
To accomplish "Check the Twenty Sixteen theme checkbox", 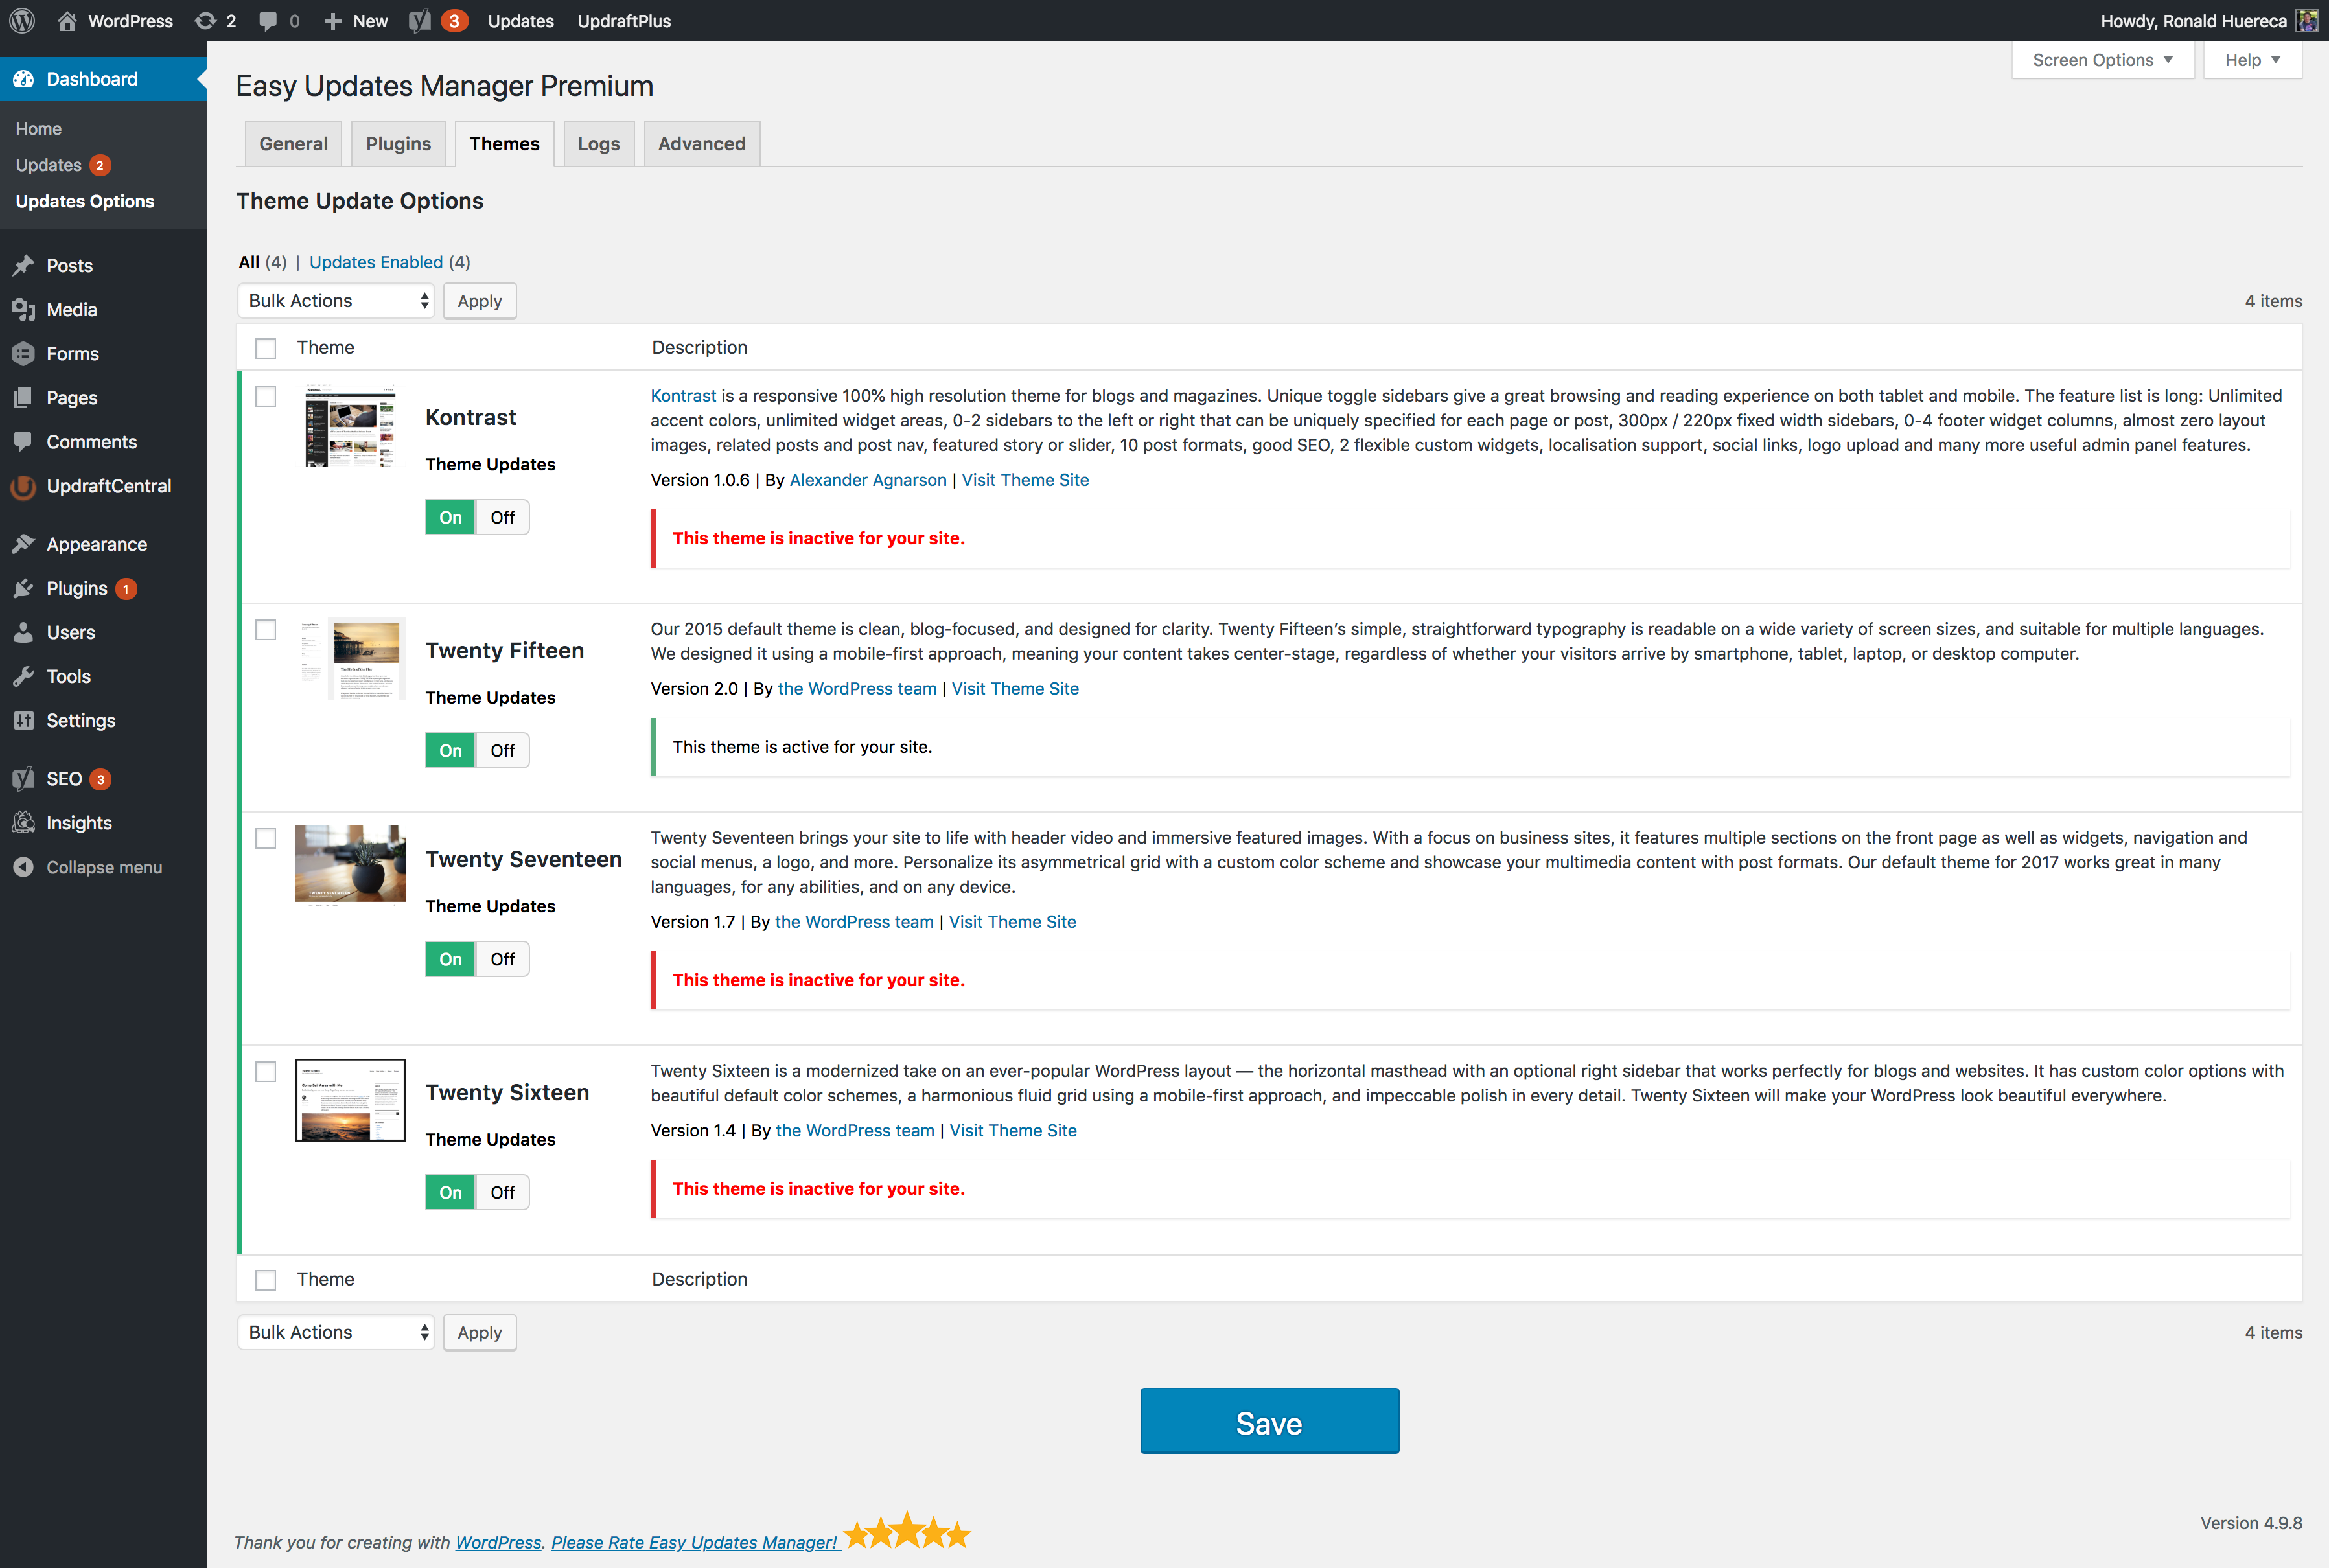I will [x=265, y=1072].
